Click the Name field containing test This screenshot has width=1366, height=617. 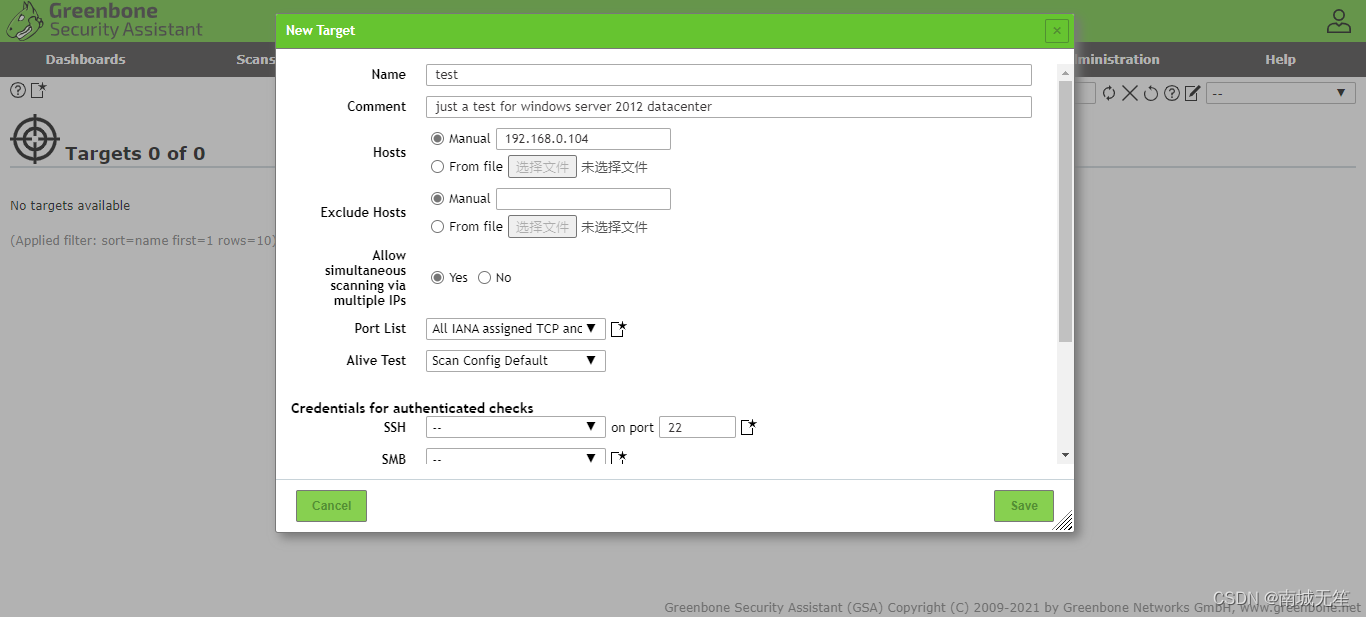[x=728, y=75]
